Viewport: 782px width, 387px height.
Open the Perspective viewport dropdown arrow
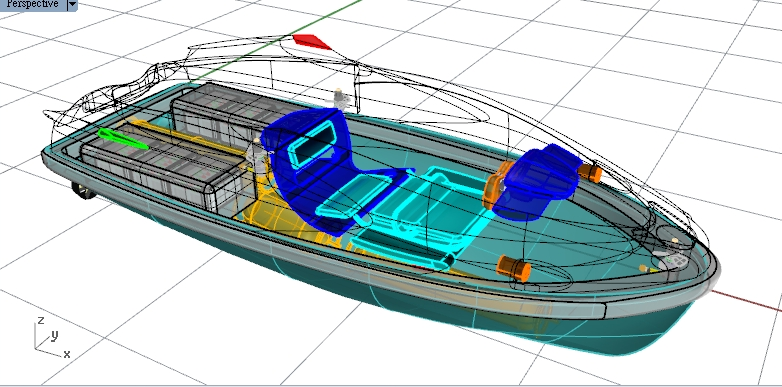pyautogui.click(x=72, y=4)
